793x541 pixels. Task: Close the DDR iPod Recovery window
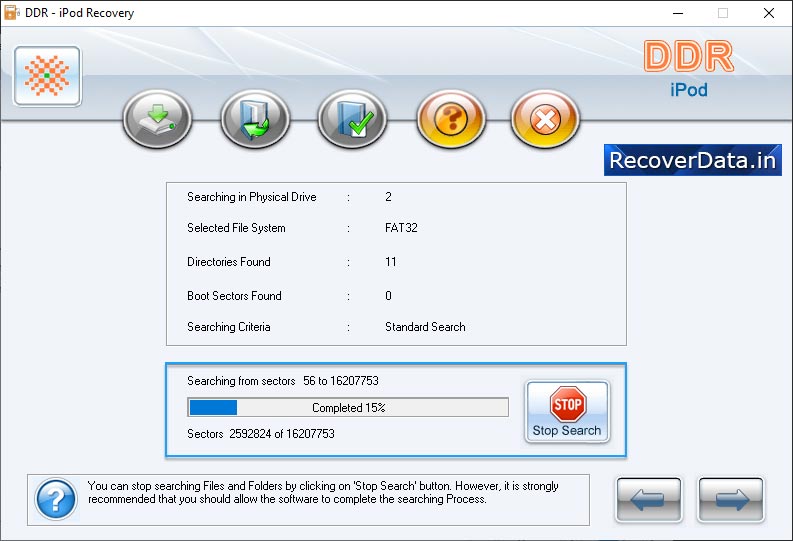(769, 13)
